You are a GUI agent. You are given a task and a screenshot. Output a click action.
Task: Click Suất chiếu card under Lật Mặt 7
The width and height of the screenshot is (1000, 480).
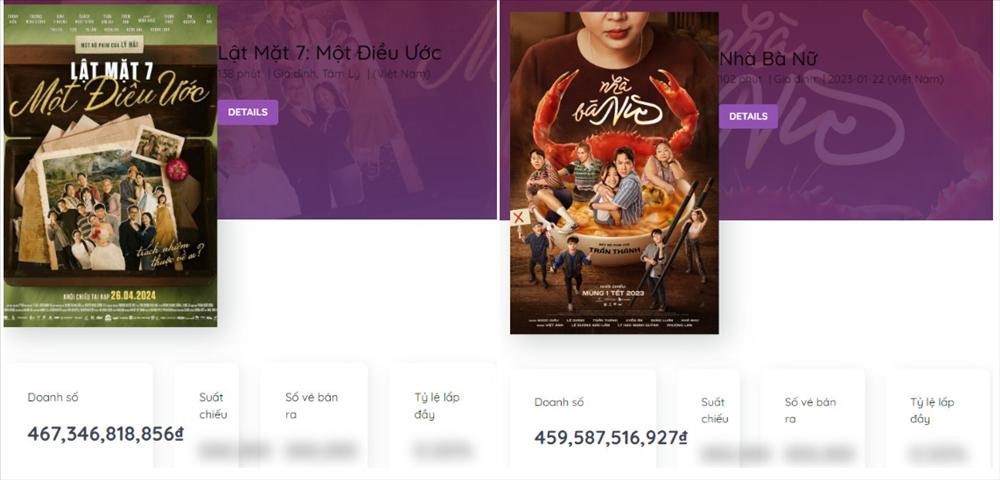(x=207, y=416)
